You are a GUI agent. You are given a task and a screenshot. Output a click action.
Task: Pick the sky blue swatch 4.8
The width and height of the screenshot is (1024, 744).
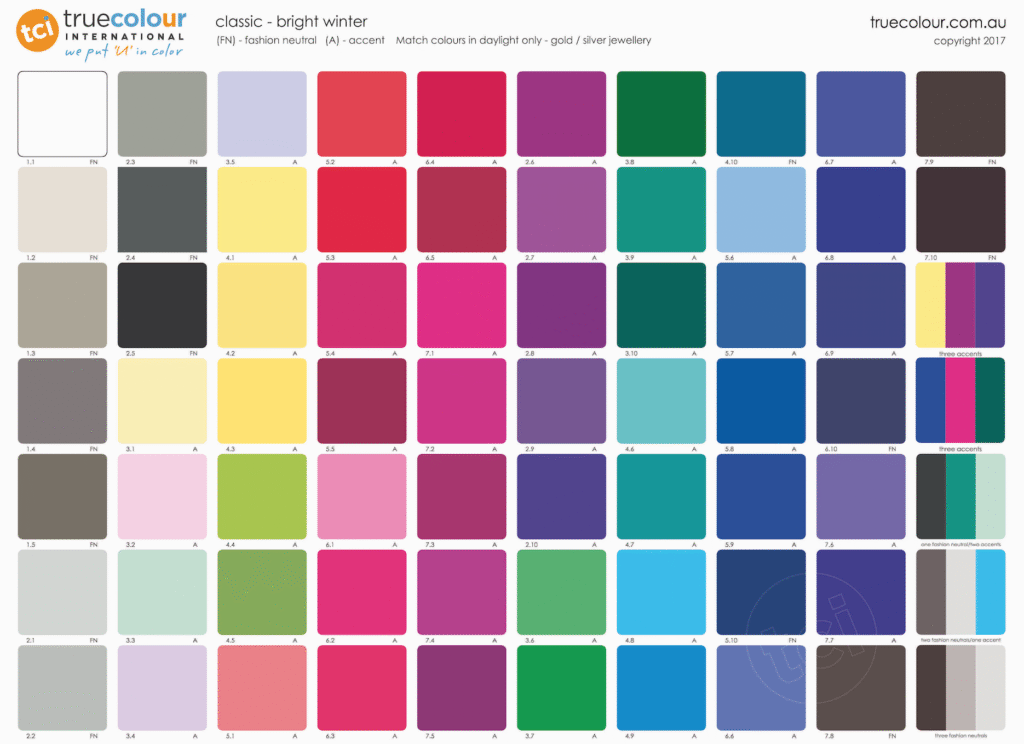click(x=662, y=592)
